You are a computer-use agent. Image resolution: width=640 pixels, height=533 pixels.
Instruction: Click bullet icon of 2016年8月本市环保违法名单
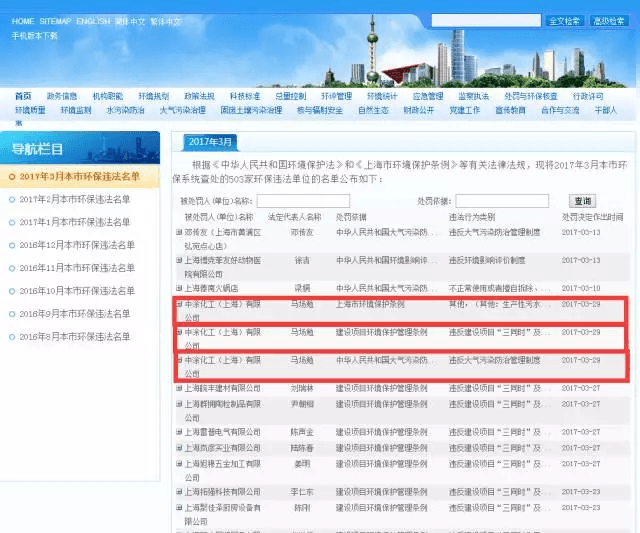(x=12, y=335)
